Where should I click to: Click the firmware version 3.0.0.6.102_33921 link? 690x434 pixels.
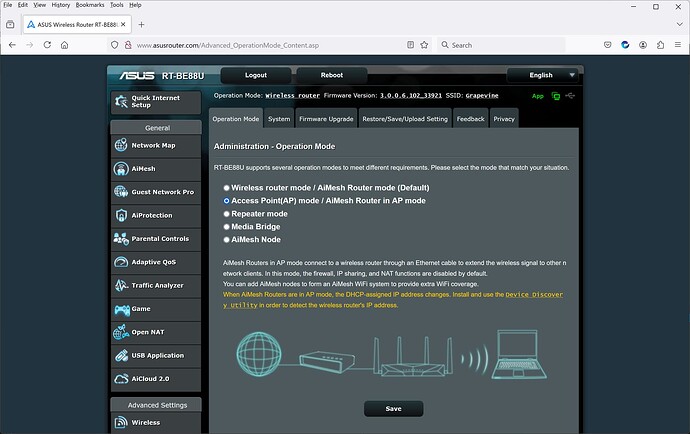tap(411, 96)
